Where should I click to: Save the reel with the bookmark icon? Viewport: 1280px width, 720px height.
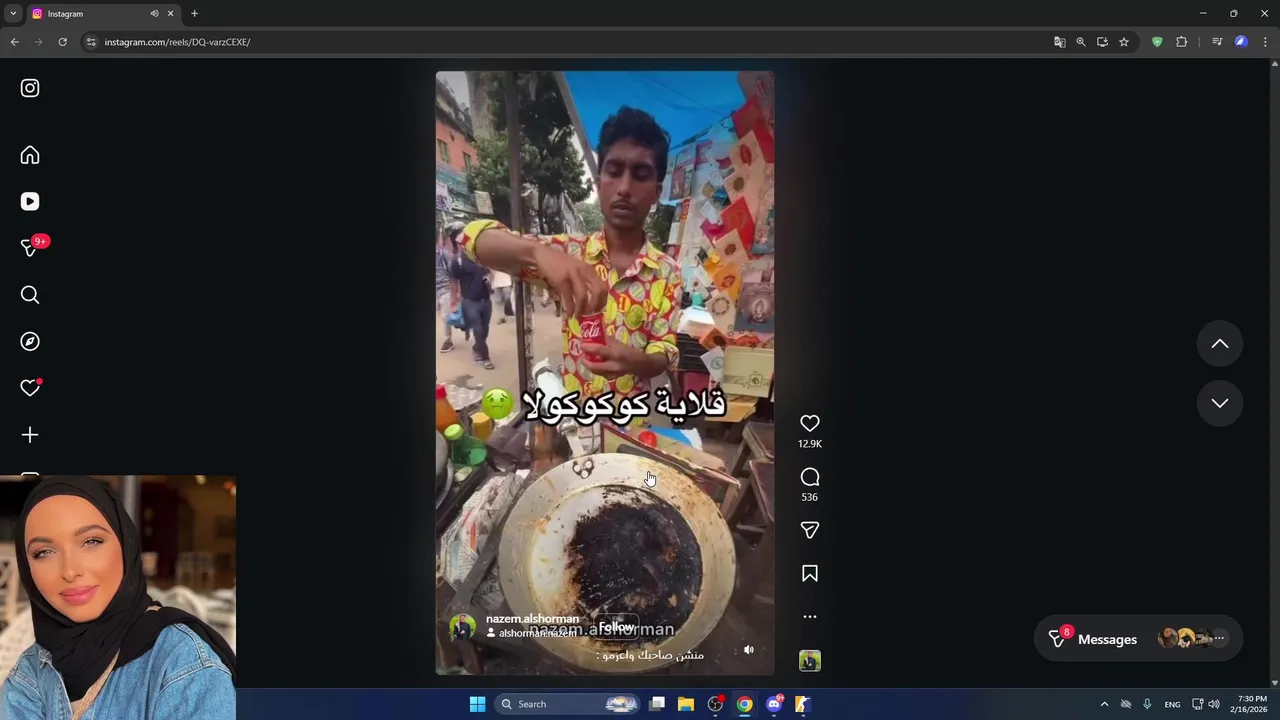pos(810,573)
